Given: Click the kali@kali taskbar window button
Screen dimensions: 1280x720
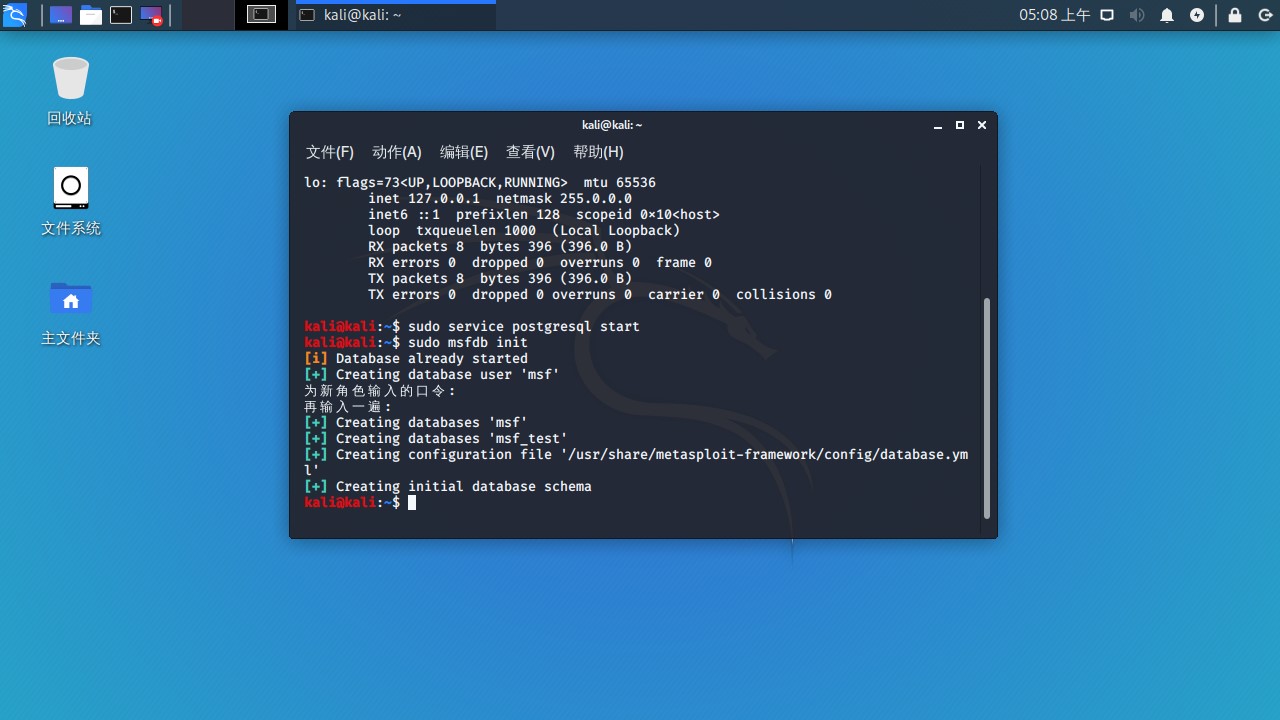Looking at the screenshot, I should [x=395, y=15].
